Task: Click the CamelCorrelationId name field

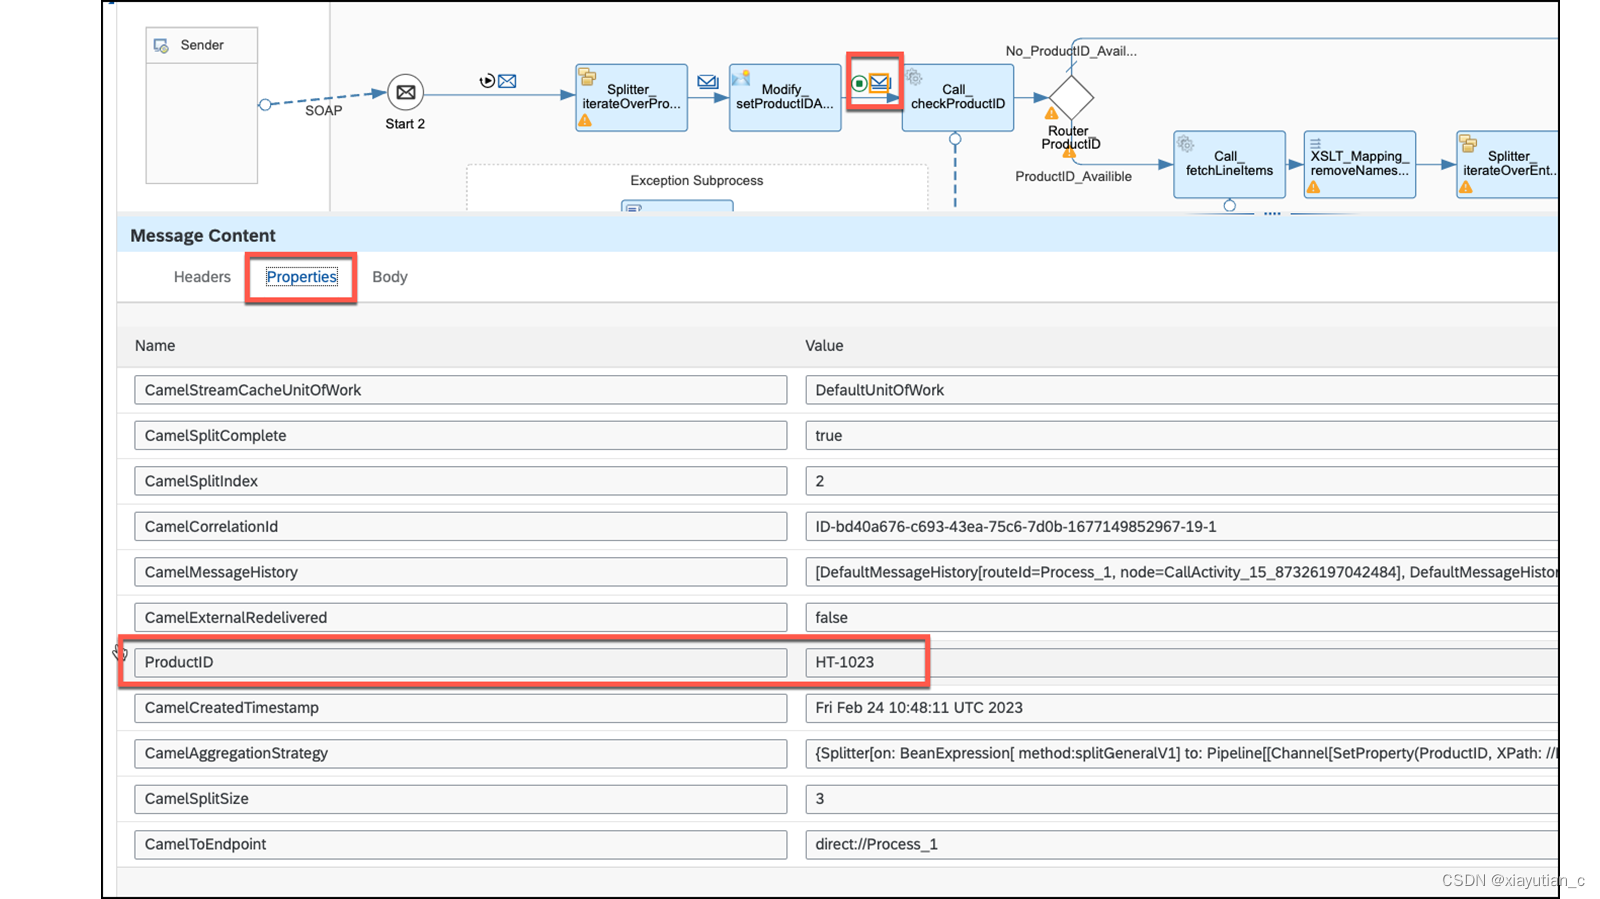Action: click(460, 526)
